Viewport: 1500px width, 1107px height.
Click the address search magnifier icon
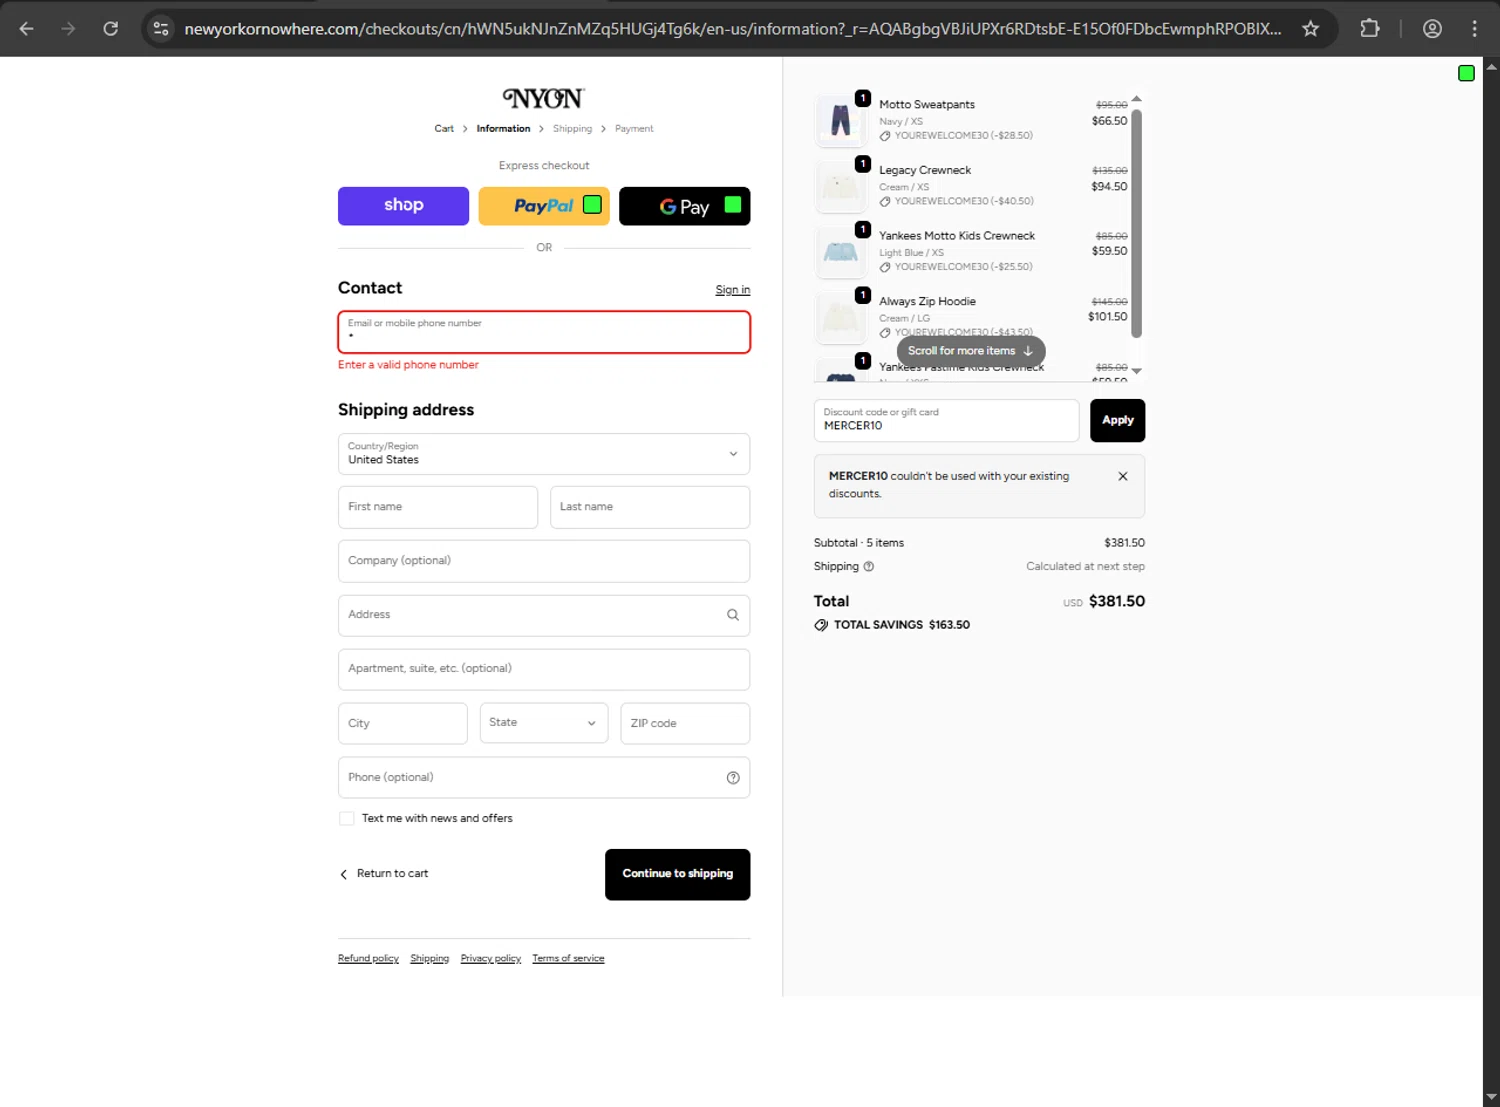[x=733, y=615]
